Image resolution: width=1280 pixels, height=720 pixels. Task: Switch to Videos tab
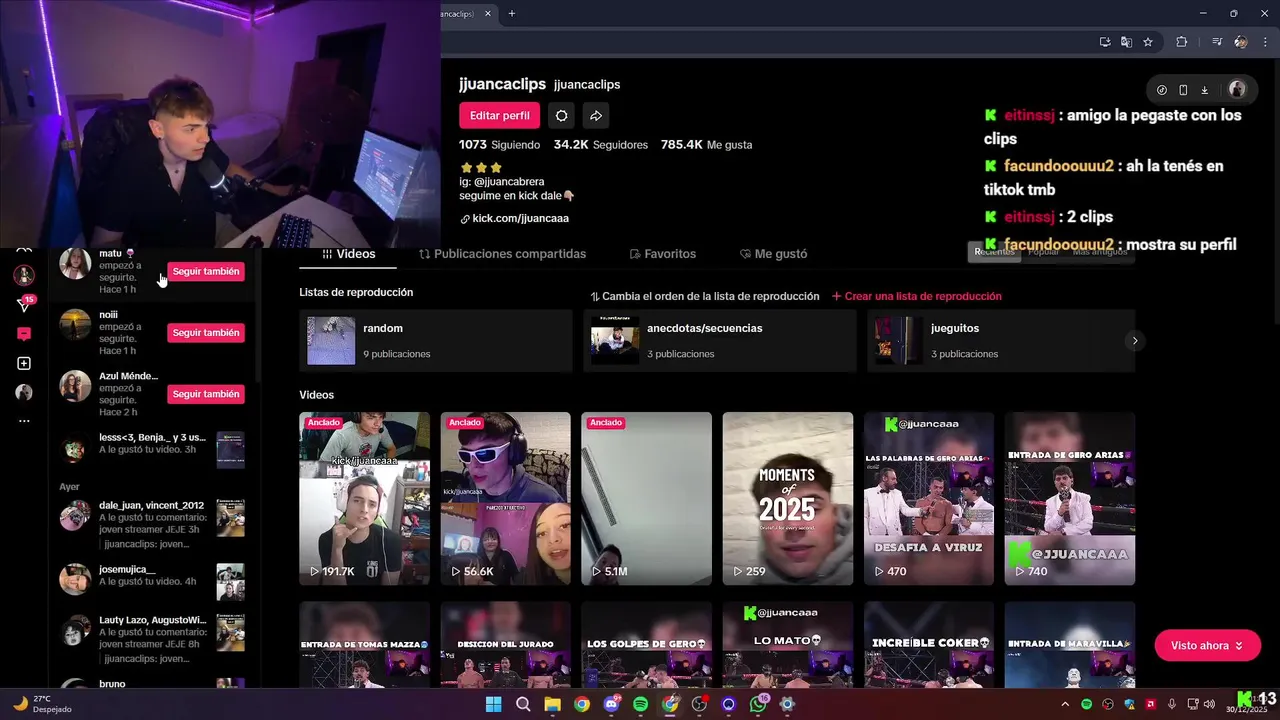[348, 254]
